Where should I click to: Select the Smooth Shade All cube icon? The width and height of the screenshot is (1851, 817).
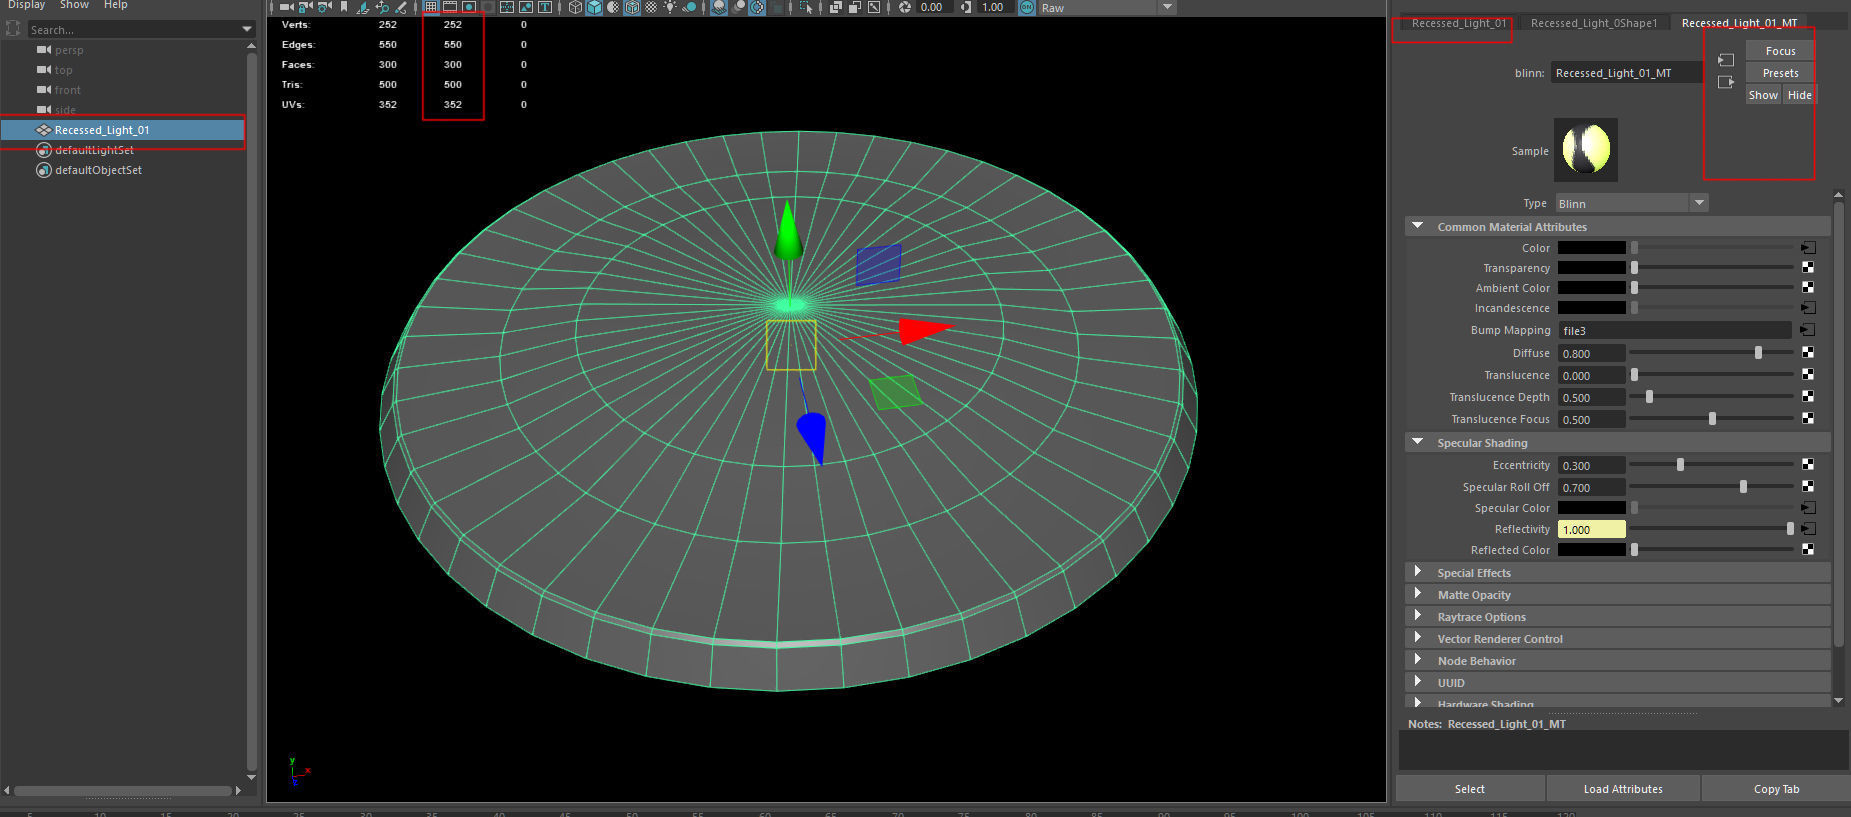(x=594, y=7)
